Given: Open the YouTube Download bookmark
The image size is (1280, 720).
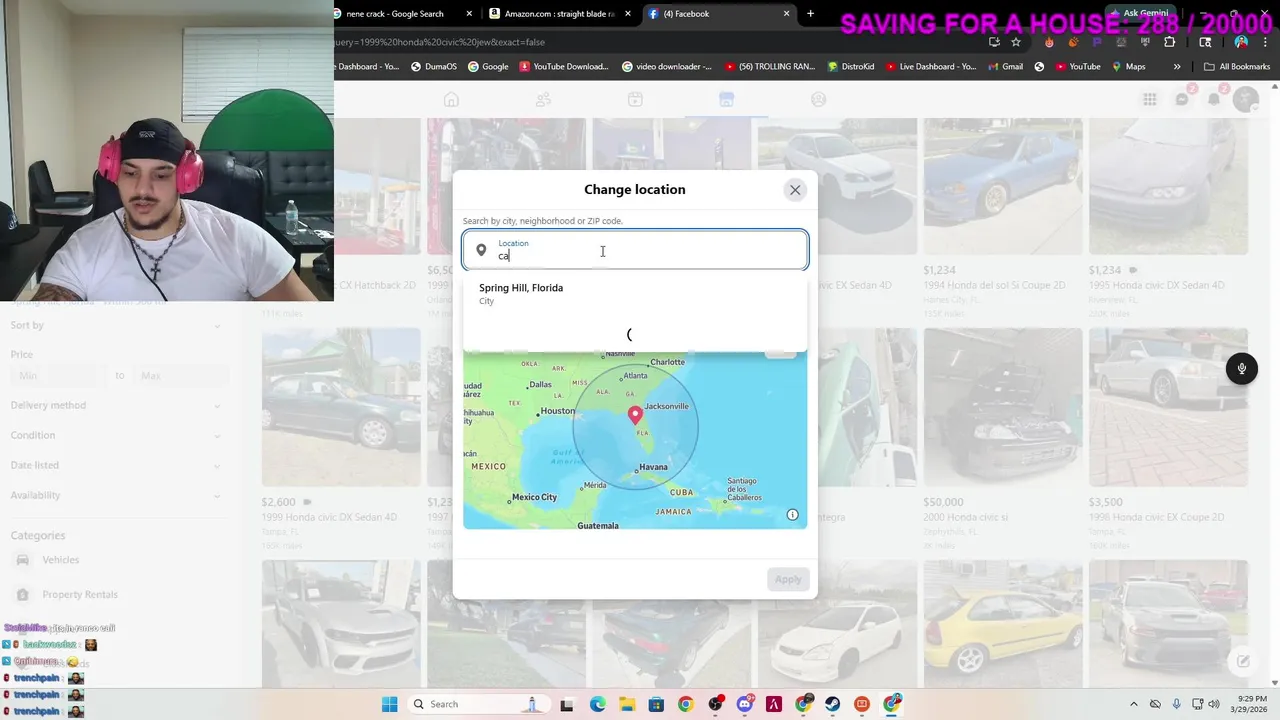Looking at the screenshot, I should (x=563, y=67).
